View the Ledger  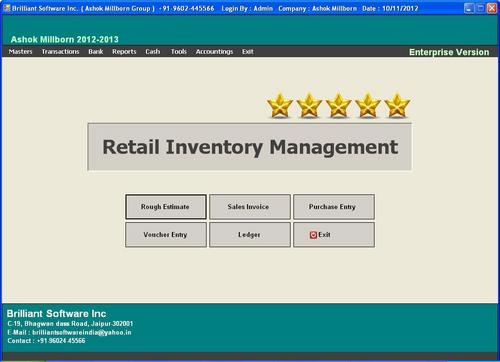click(x=250, y=235)
